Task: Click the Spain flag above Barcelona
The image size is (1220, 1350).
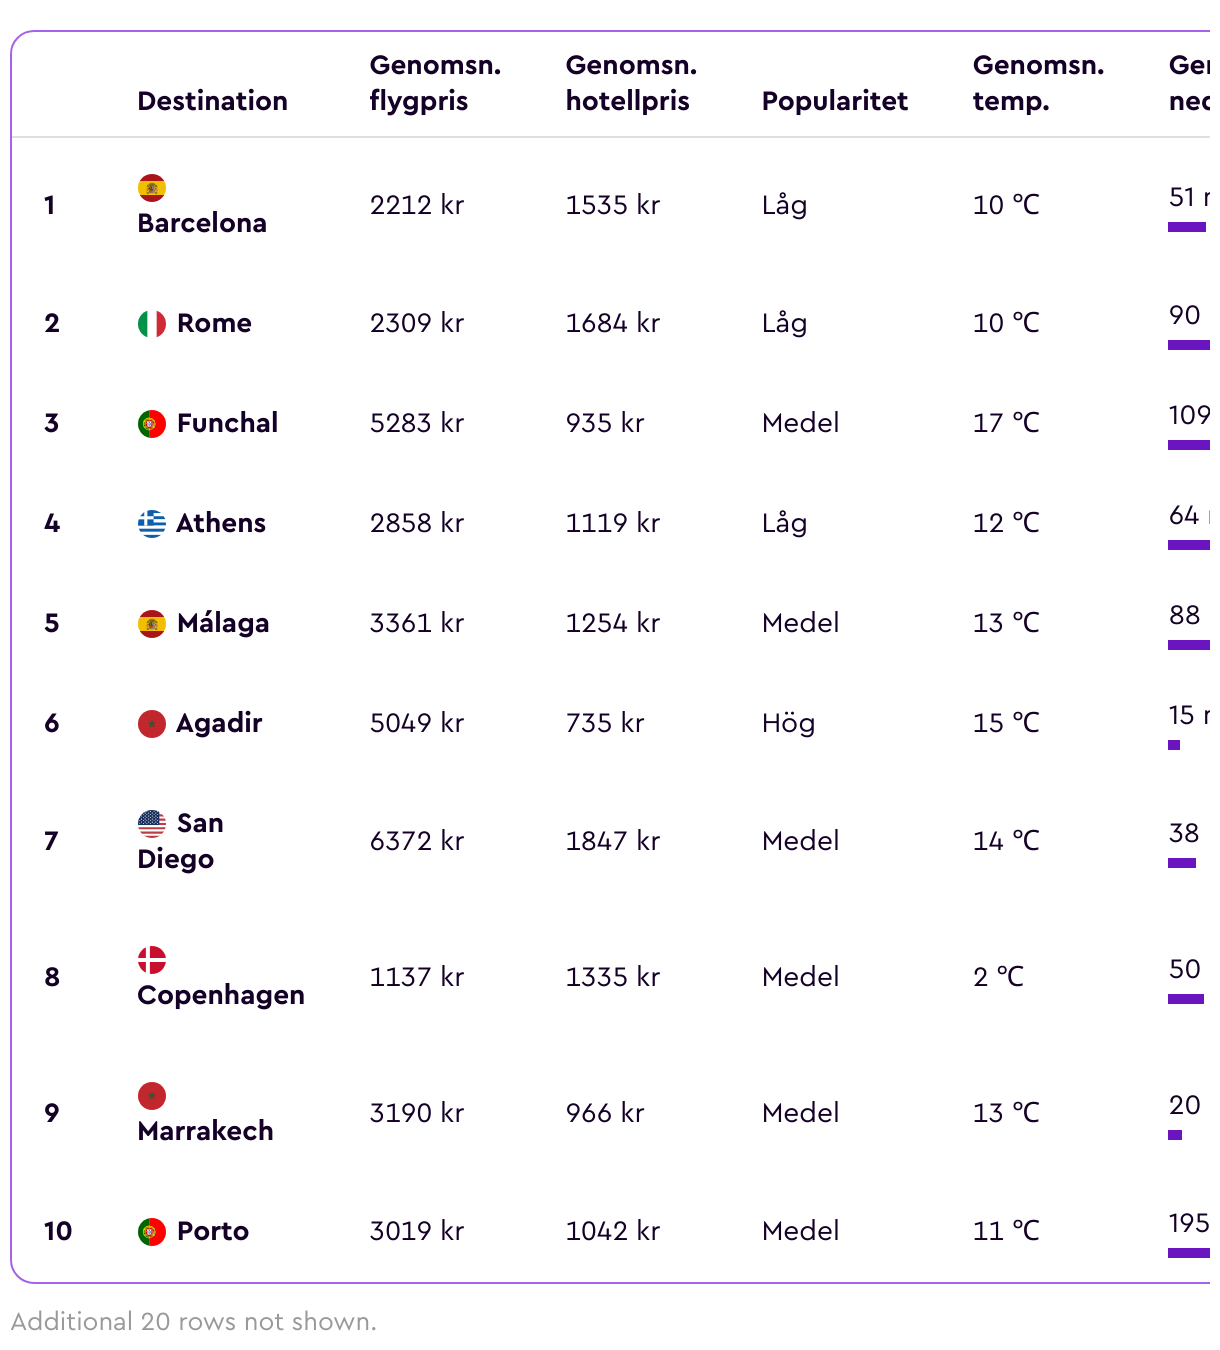Action: pyautogui.click(x=152, y=188)
